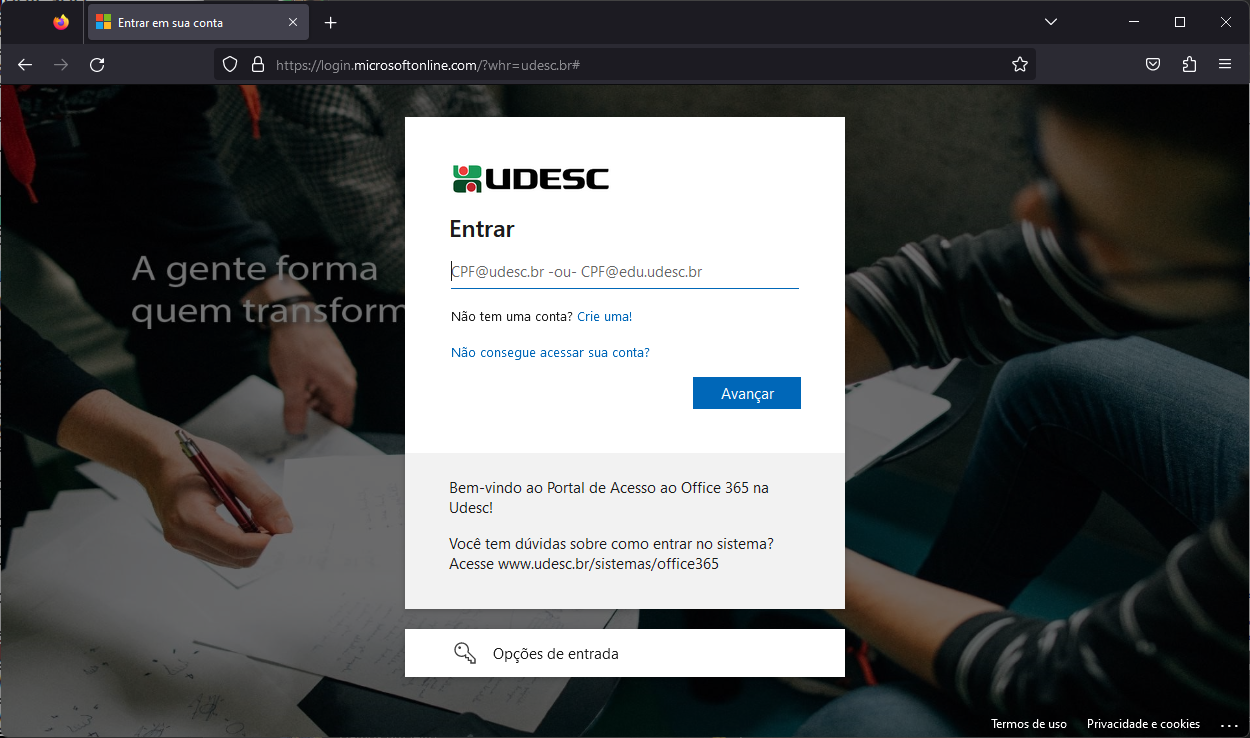This screenshot has width=1250, height=738.
Task: Follow the "Crie uma!" link
Action: click(x=605, y=316)
